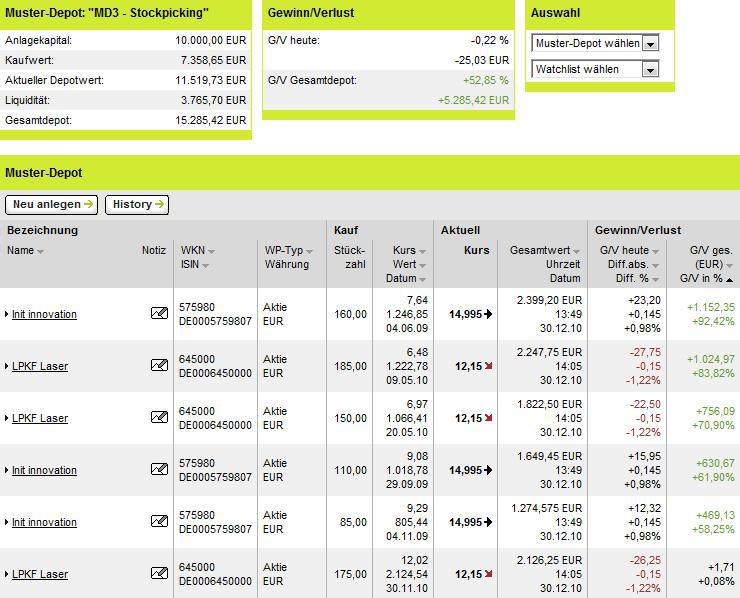Expand the LPKF Laser 185,00 row triangle

pos(7,366)
